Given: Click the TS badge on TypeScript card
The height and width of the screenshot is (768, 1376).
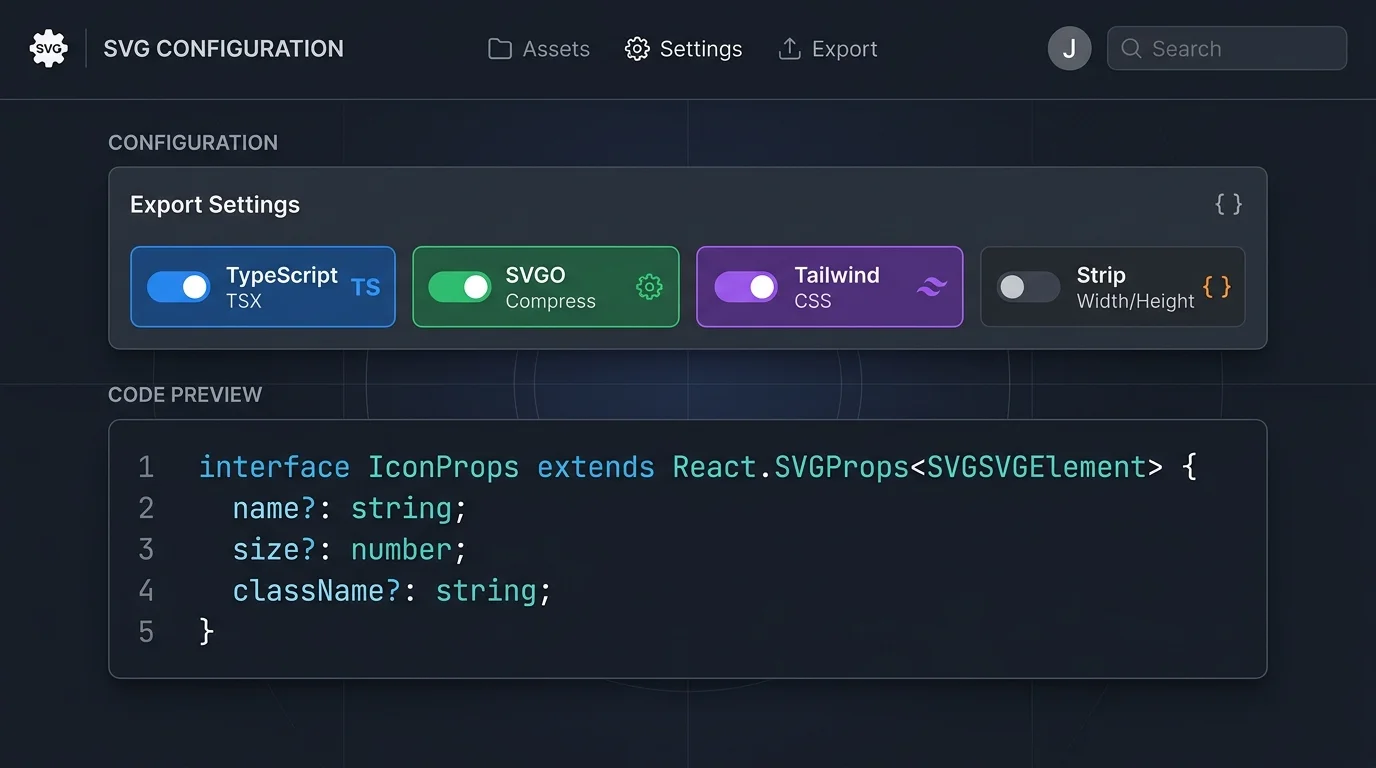Looking at the screenshot, I should coord(367,287).
